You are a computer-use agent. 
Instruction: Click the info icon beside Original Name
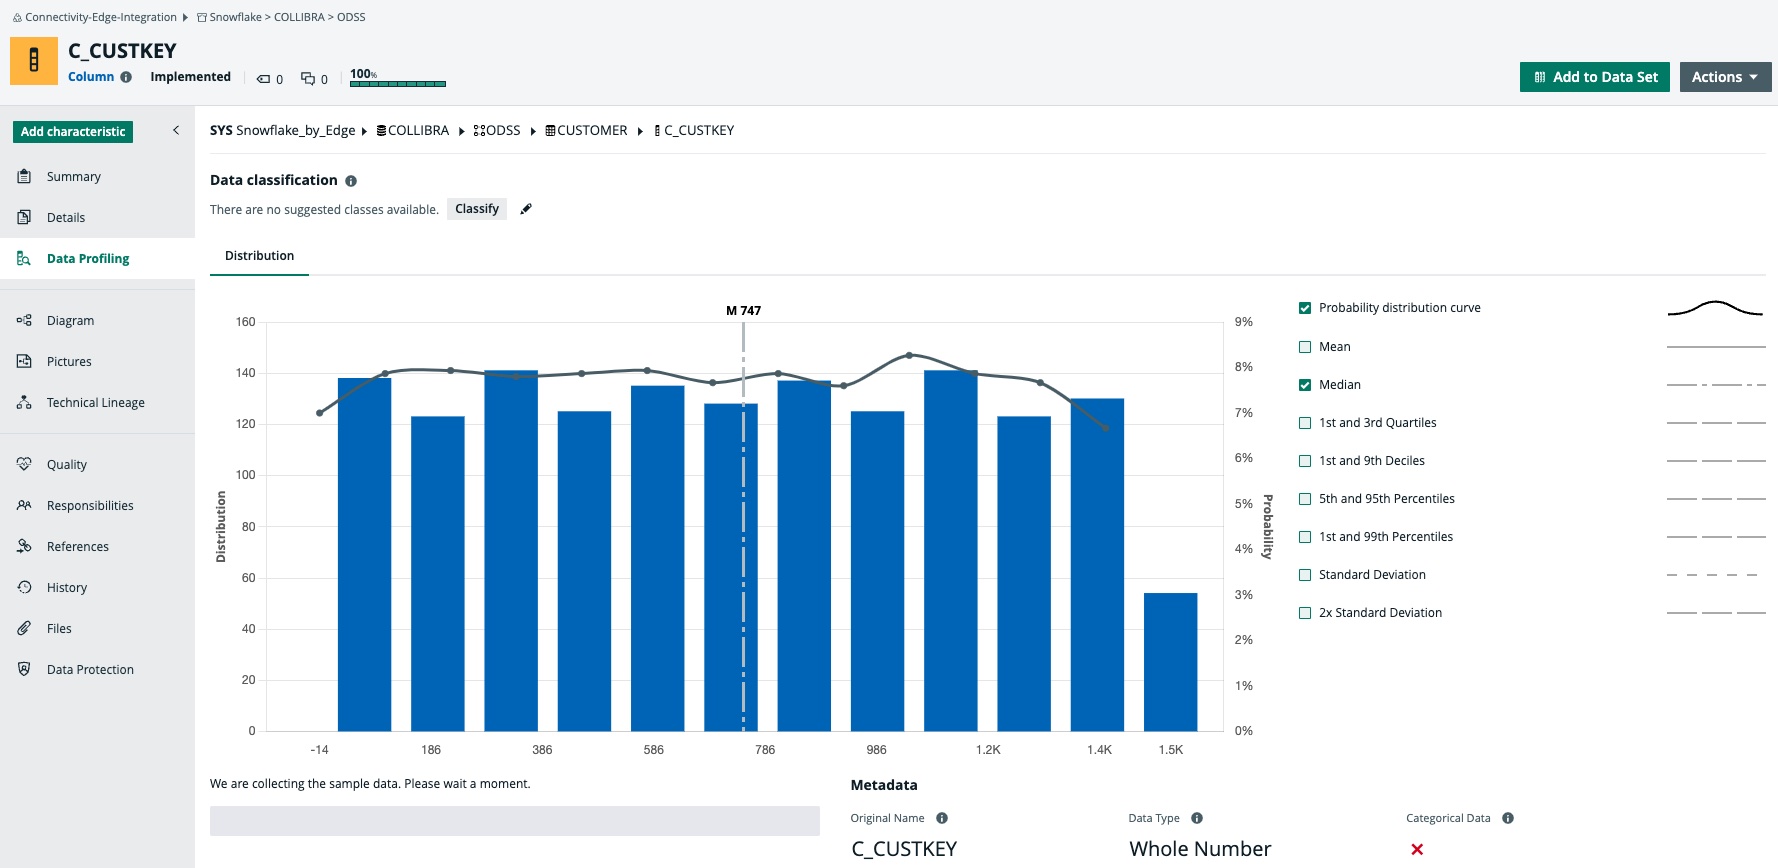(x=942, y=818)
